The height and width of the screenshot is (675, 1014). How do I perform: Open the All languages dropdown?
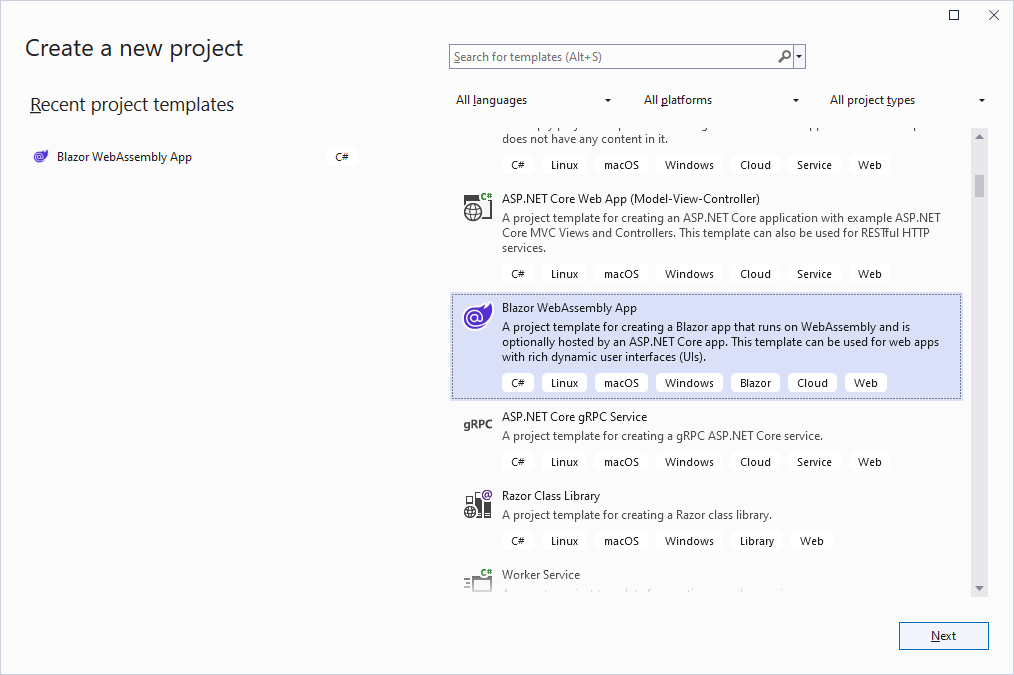coord(533,100)
